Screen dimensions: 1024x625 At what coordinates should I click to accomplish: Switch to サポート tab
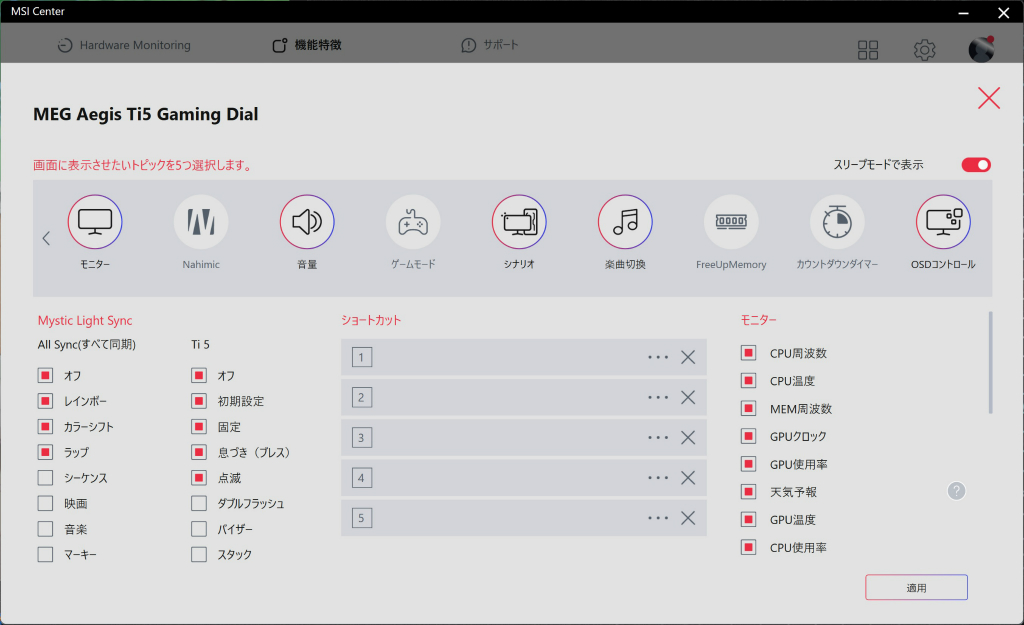point(490,45)
